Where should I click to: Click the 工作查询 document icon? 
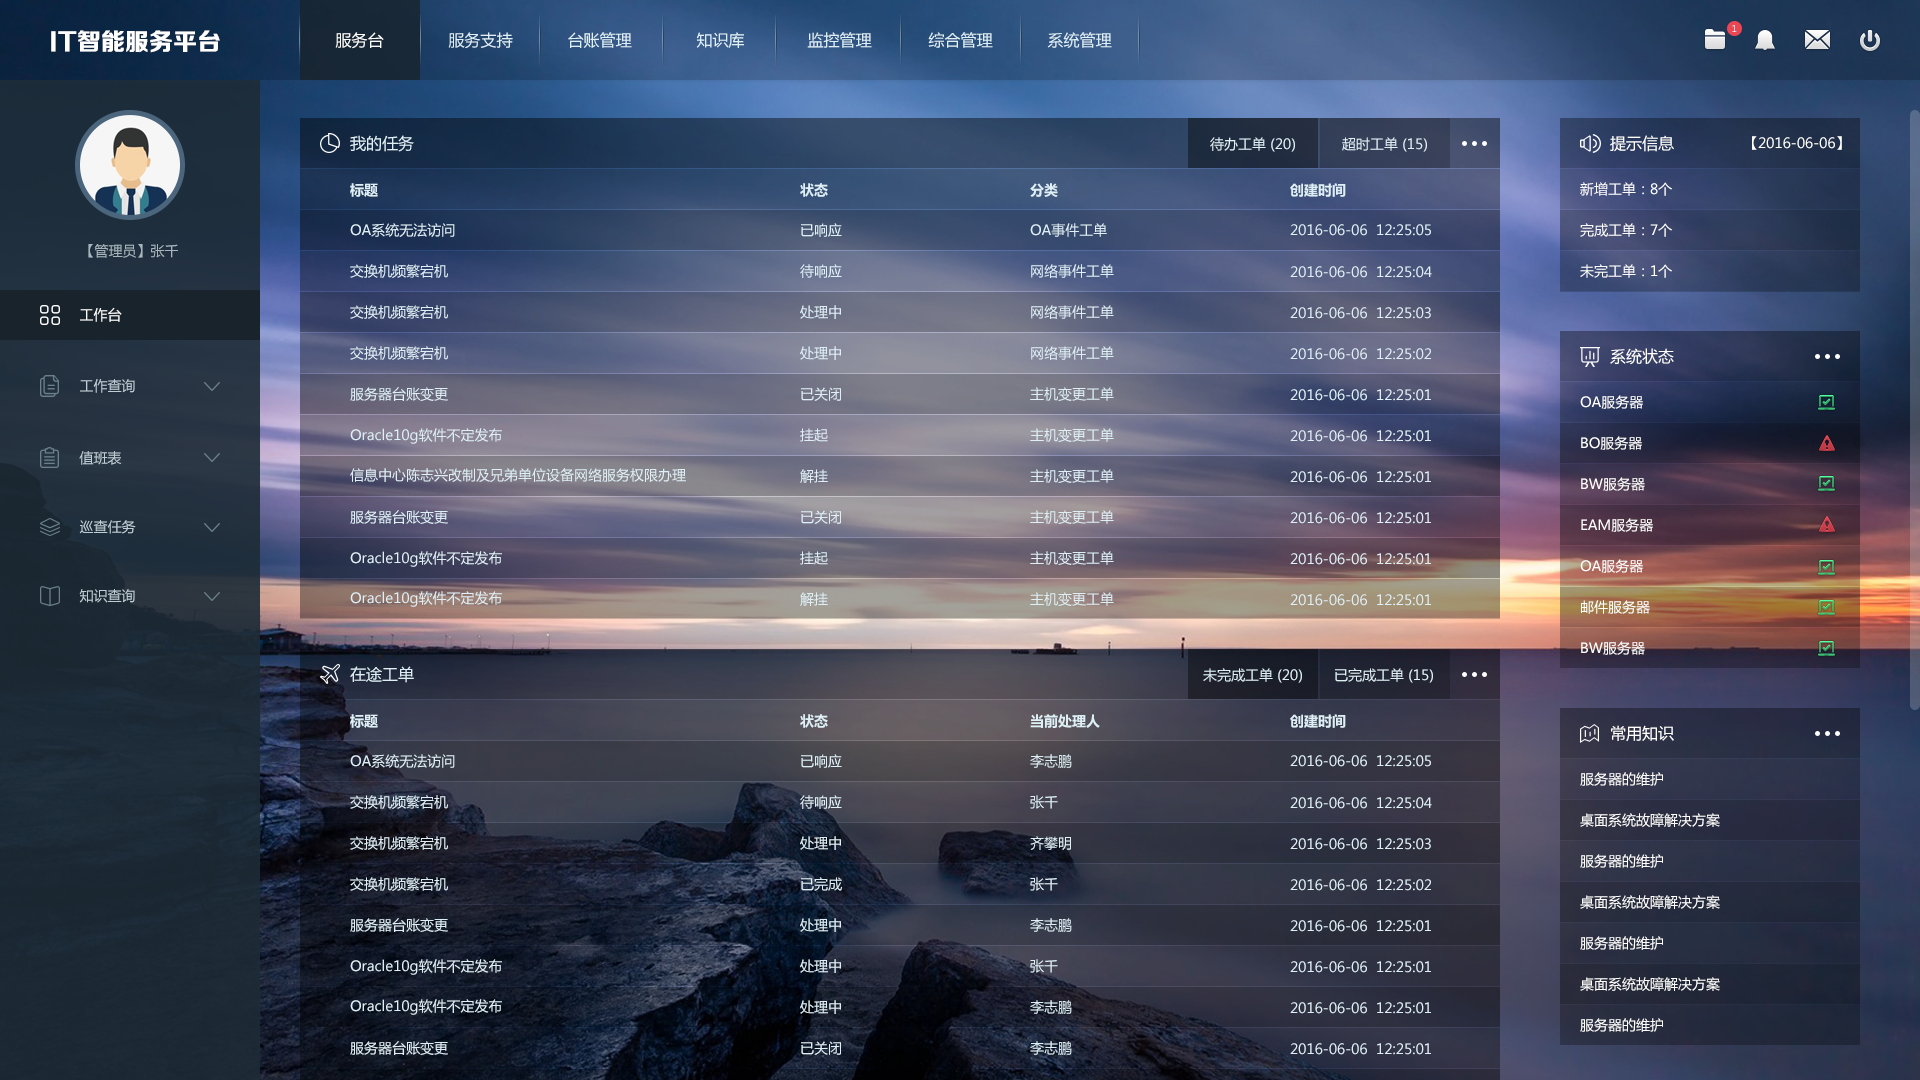50,386
